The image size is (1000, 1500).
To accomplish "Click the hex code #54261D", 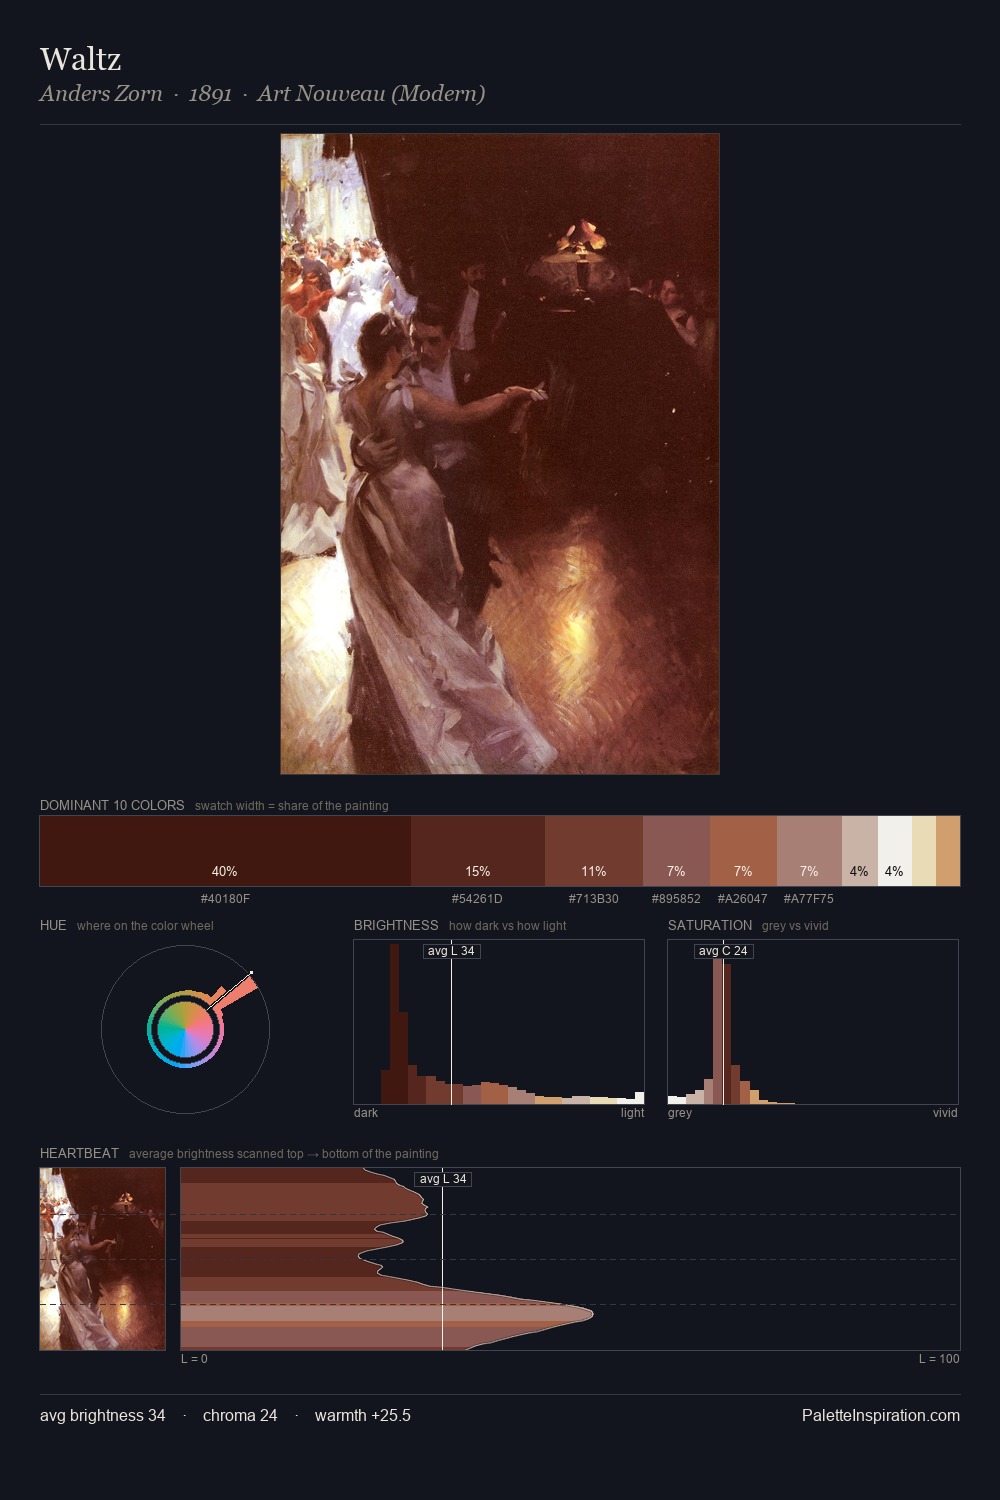I will coord(477,899).
